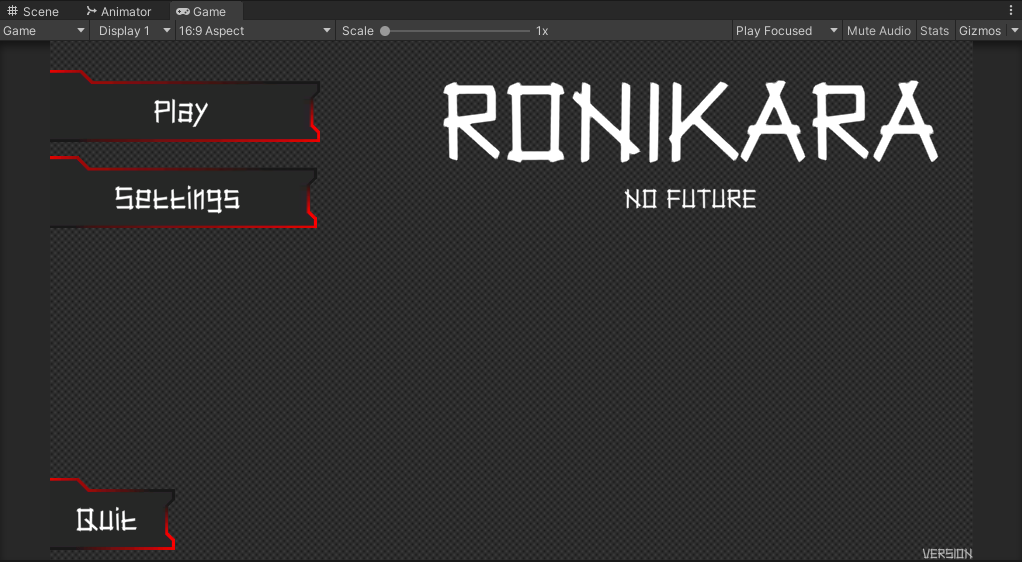Click the 1x scale value

pyautogui.click(x=542, y=31)
